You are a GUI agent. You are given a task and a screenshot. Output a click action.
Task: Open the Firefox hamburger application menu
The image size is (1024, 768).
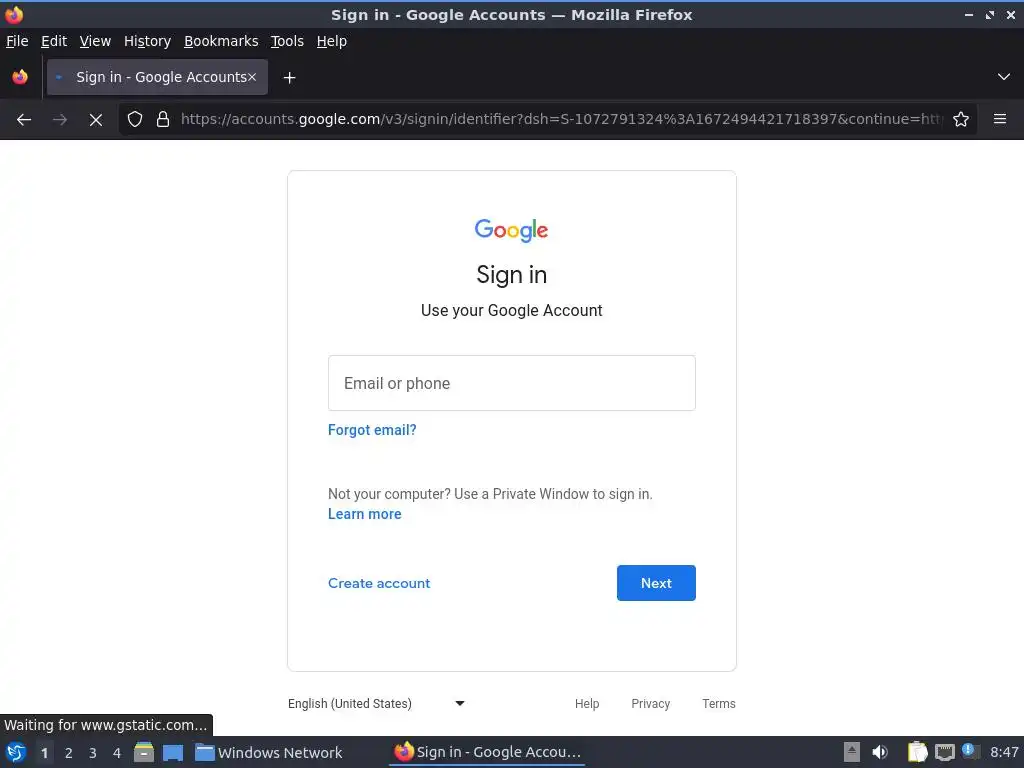pos(999,119)
